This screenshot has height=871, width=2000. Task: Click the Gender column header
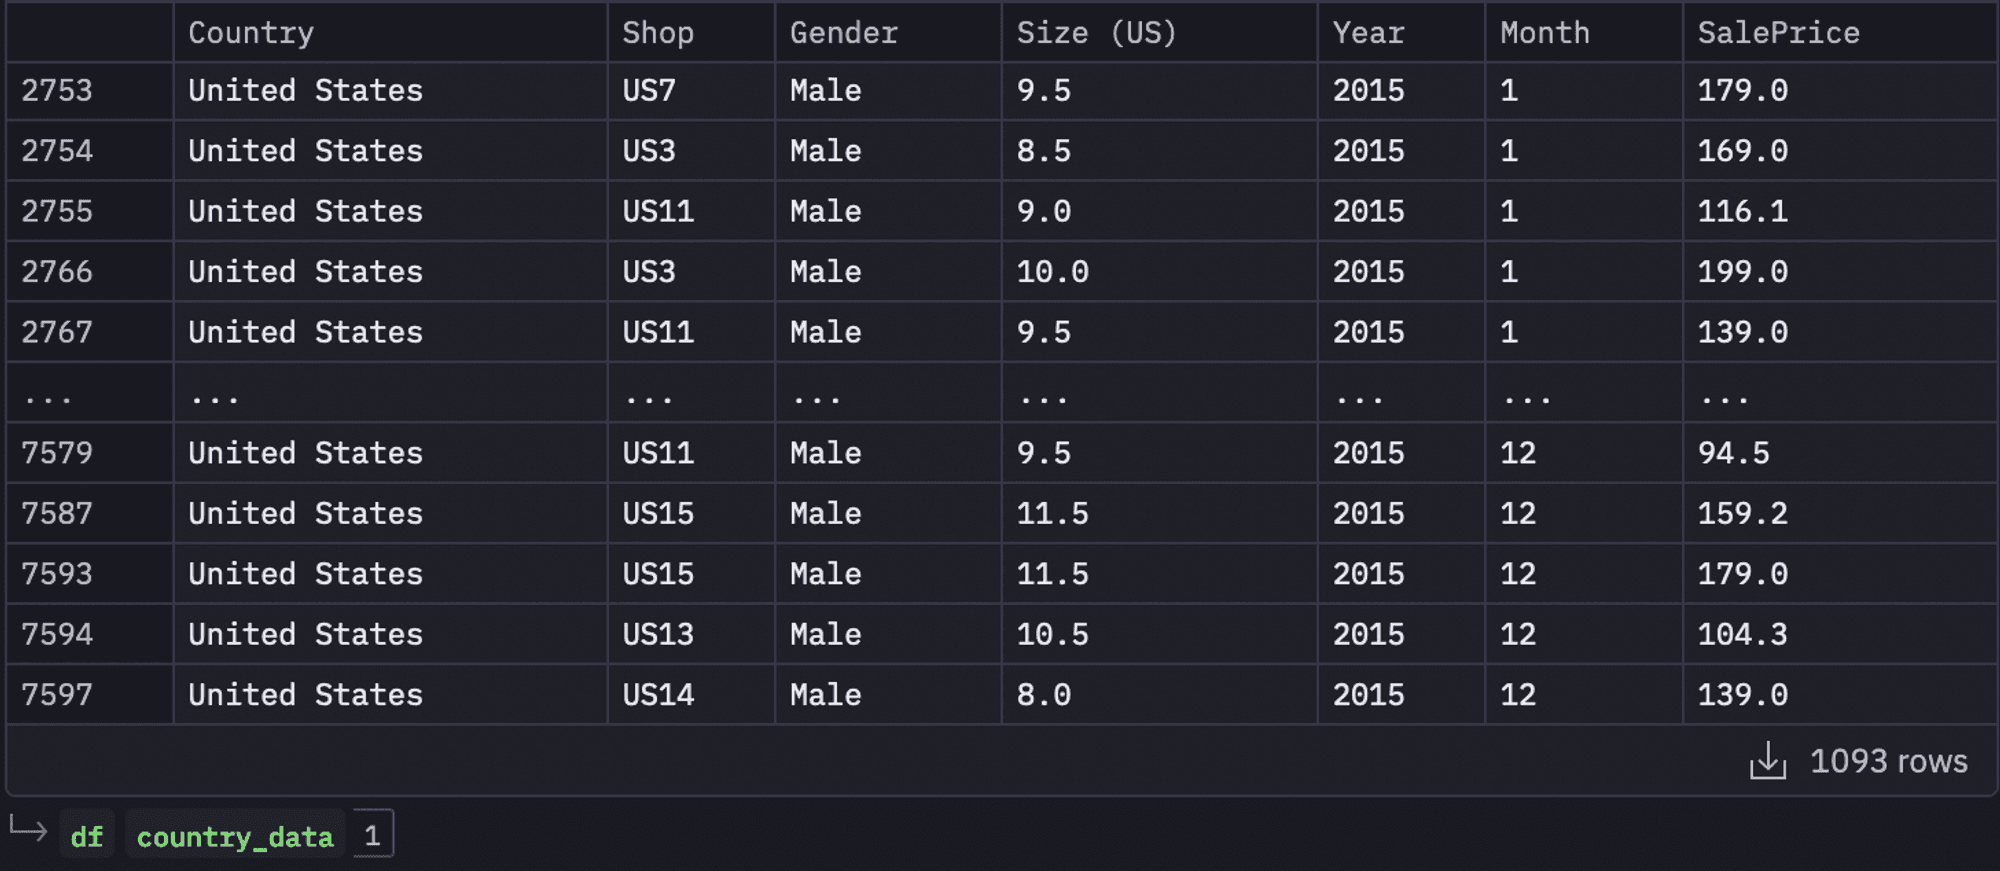pyautogui.click(x=844, y=33)
